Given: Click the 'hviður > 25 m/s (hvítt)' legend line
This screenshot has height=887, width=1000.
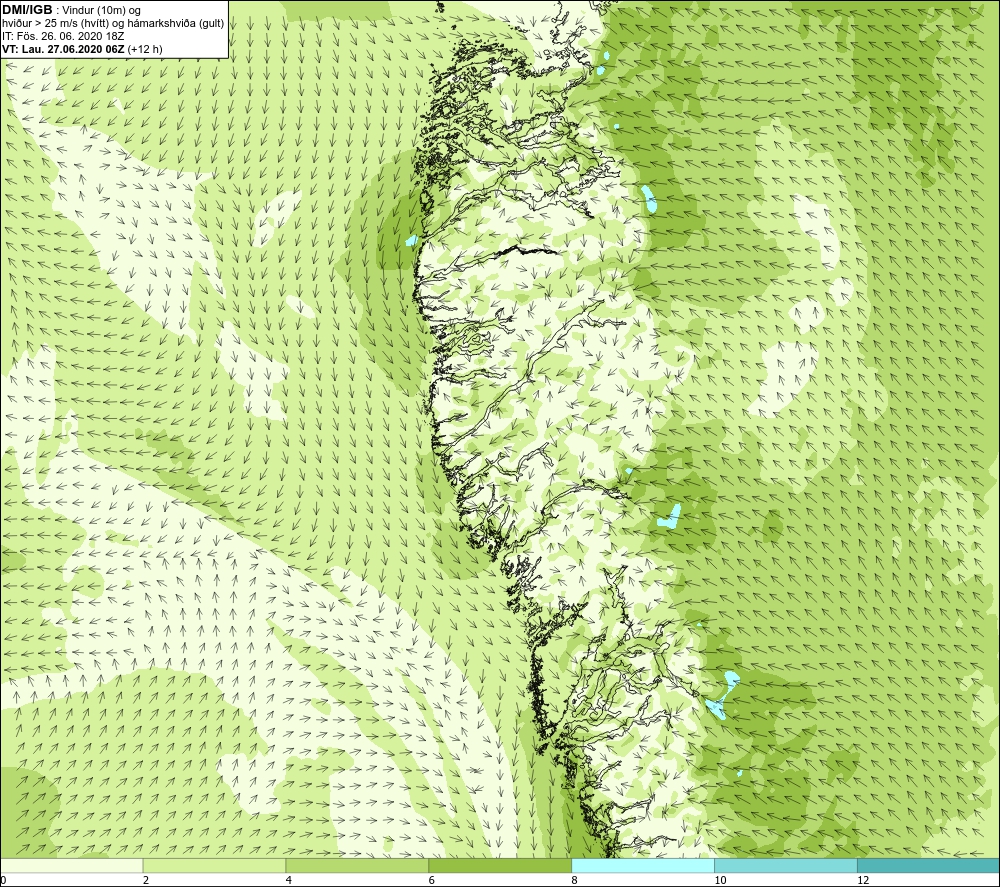Looking at the screenshot, I should 114,23.
